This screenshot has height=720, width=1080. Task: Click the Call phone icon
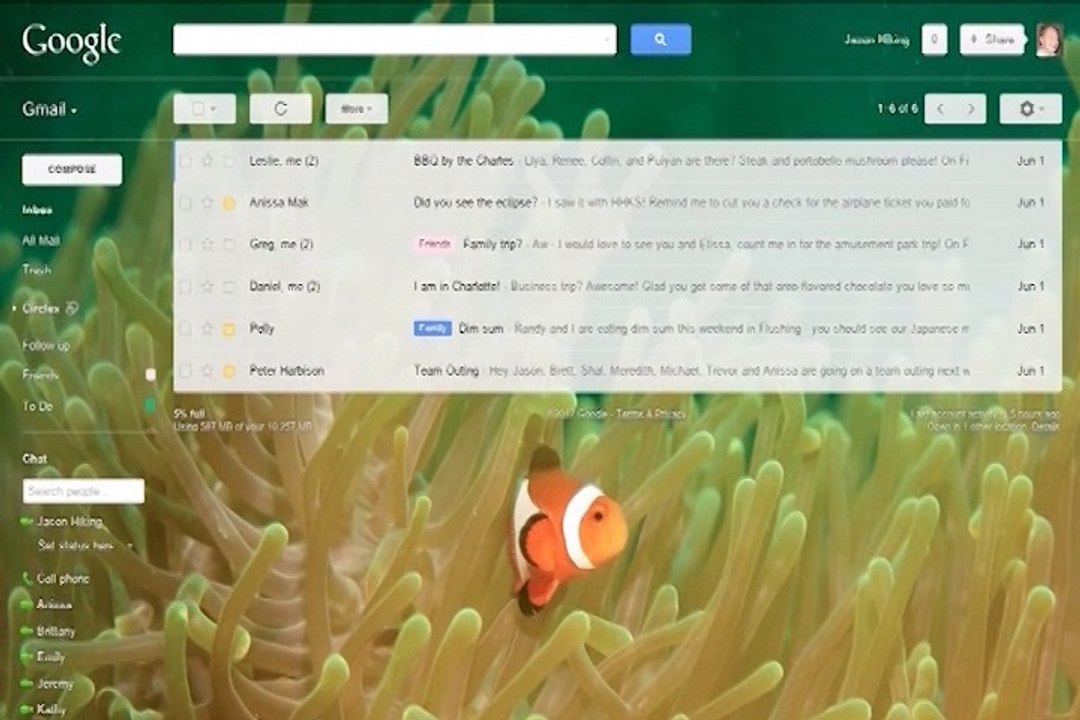pos(27,578)
